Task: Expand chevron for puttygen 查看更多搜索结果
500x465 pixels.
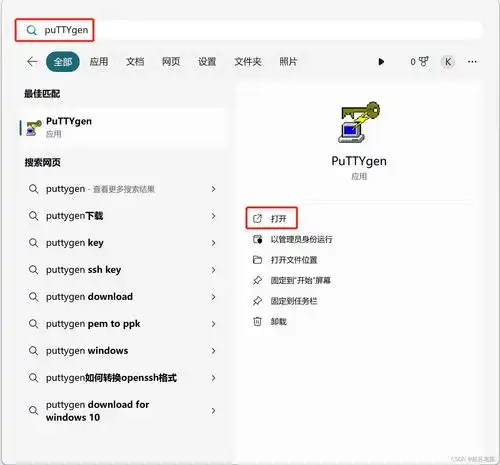Action: click(x=213, y=189)
